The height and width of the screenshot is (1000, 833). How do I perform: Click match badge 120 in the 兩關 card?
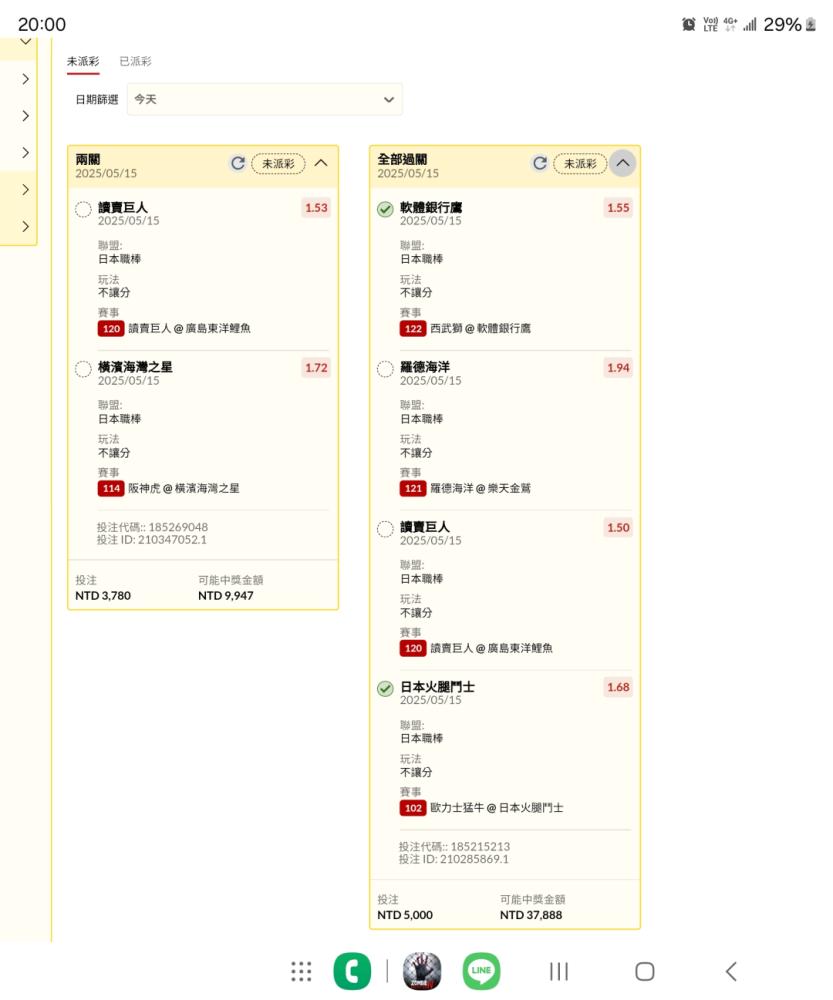(111, 328)
